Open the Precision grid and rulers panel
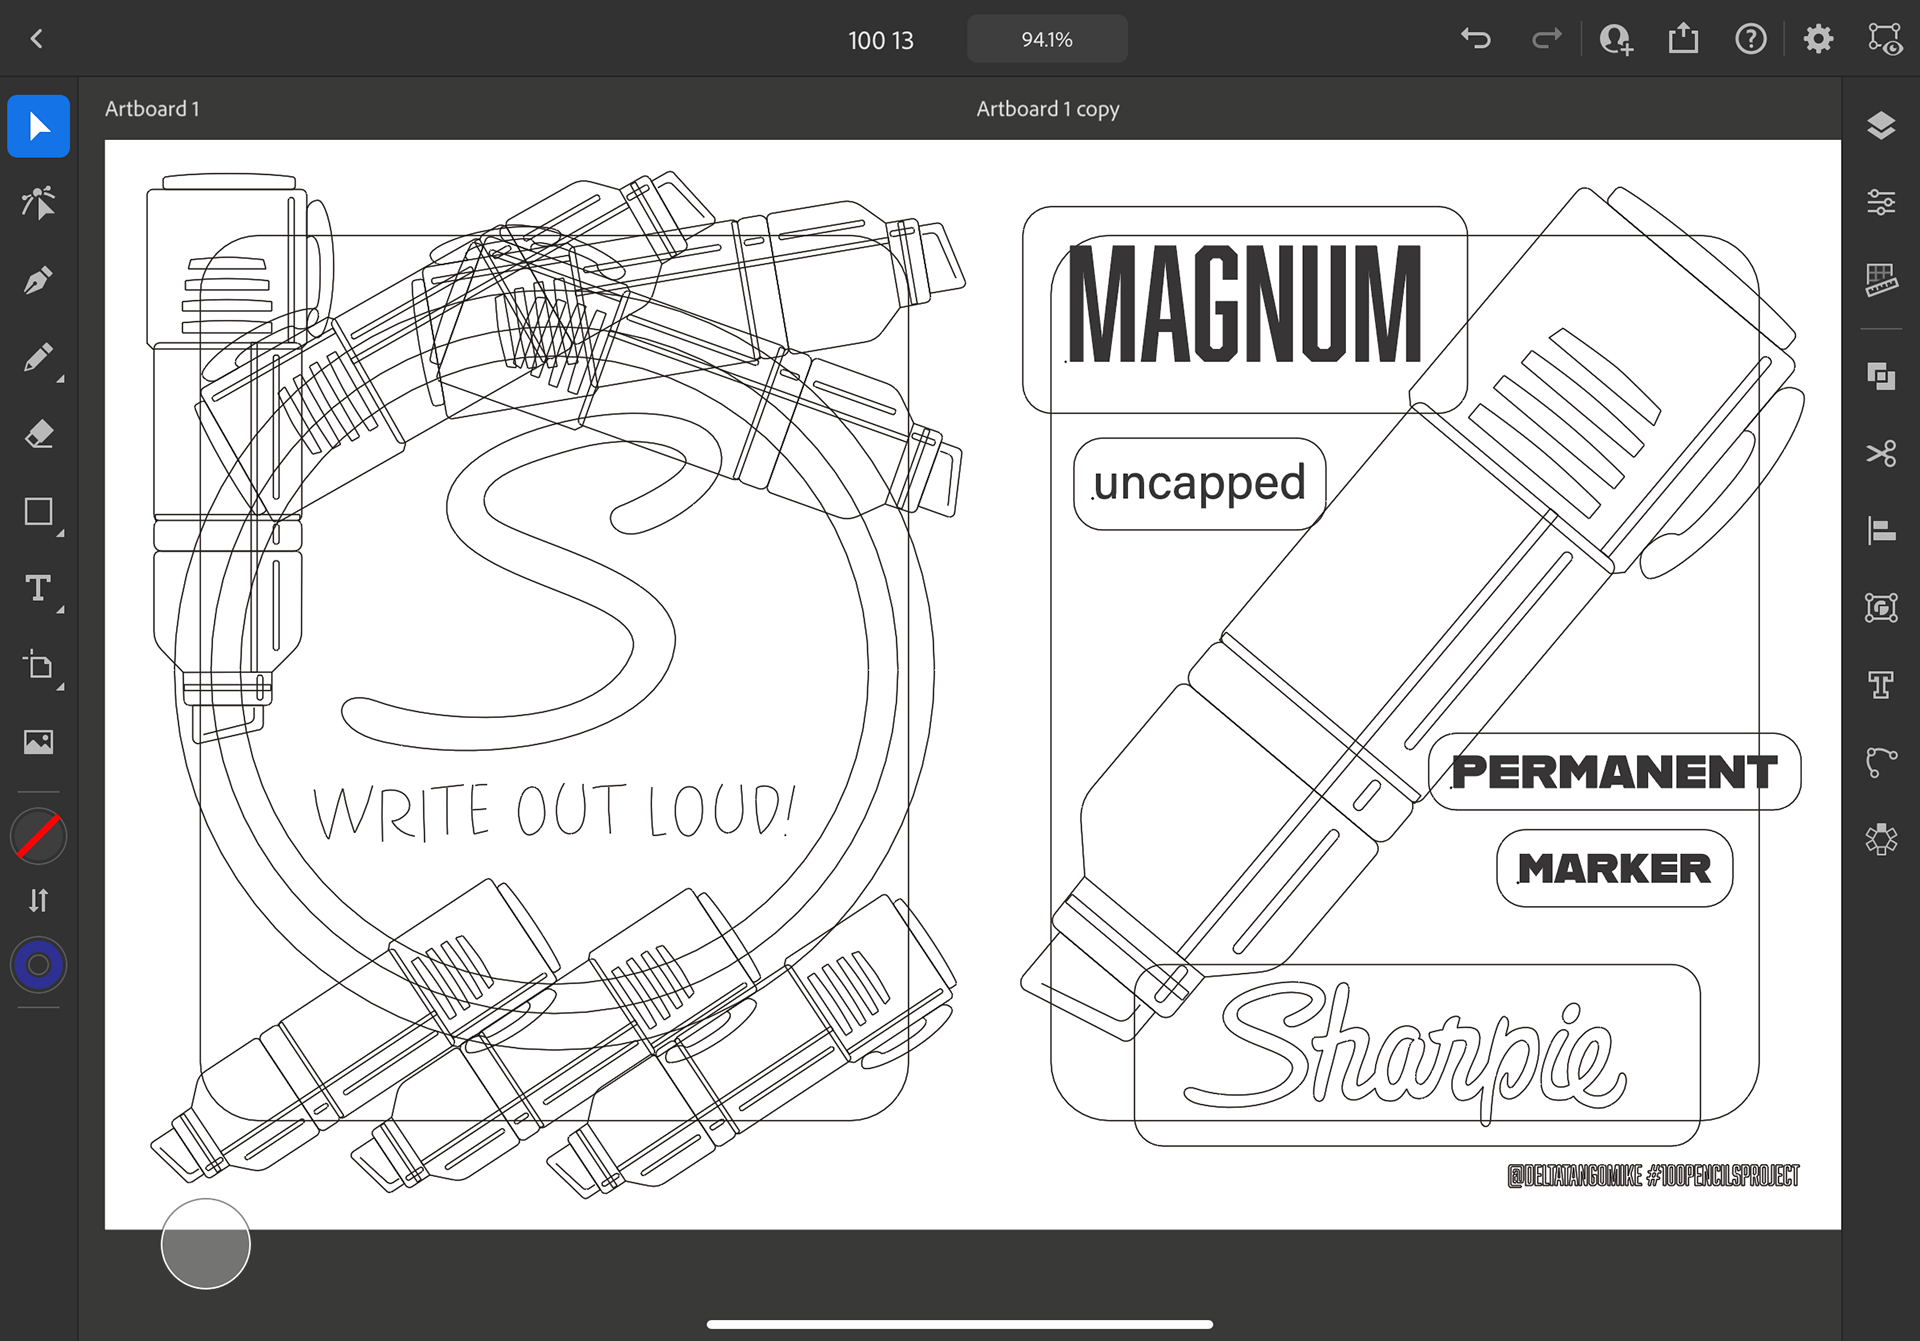 click(x=1881, y=280)
